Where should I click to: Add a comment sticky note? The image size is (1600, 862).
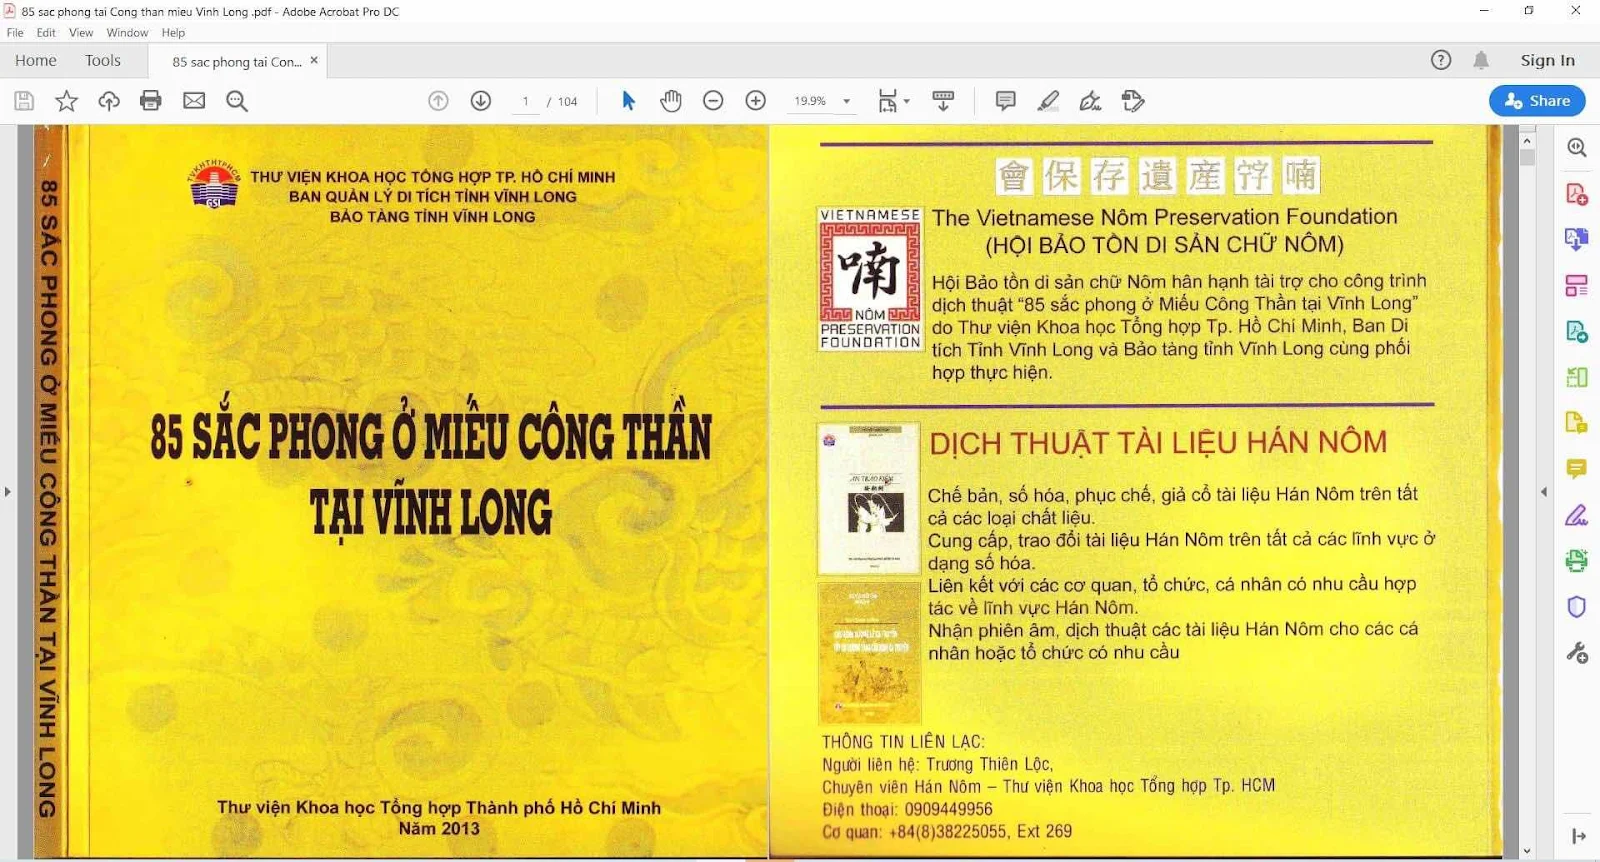tap(1006, 101)
